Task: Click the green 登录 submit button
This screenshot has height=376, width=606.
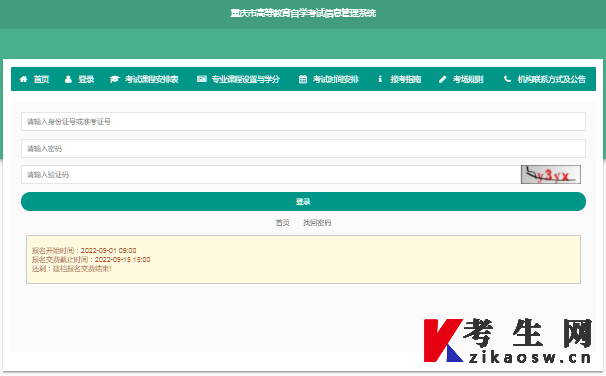Action: (x=303, y=202)
